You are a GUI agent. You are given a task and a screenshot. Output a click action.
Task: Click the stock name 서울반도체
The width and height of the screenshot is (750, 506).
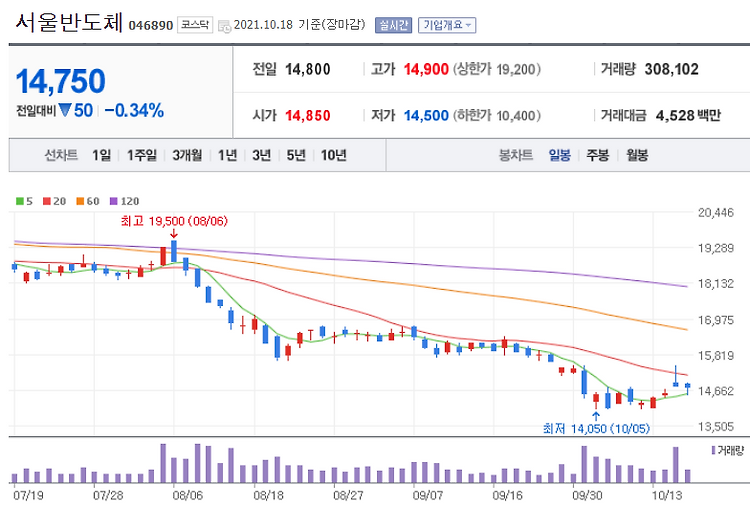(x=69, y=22)
